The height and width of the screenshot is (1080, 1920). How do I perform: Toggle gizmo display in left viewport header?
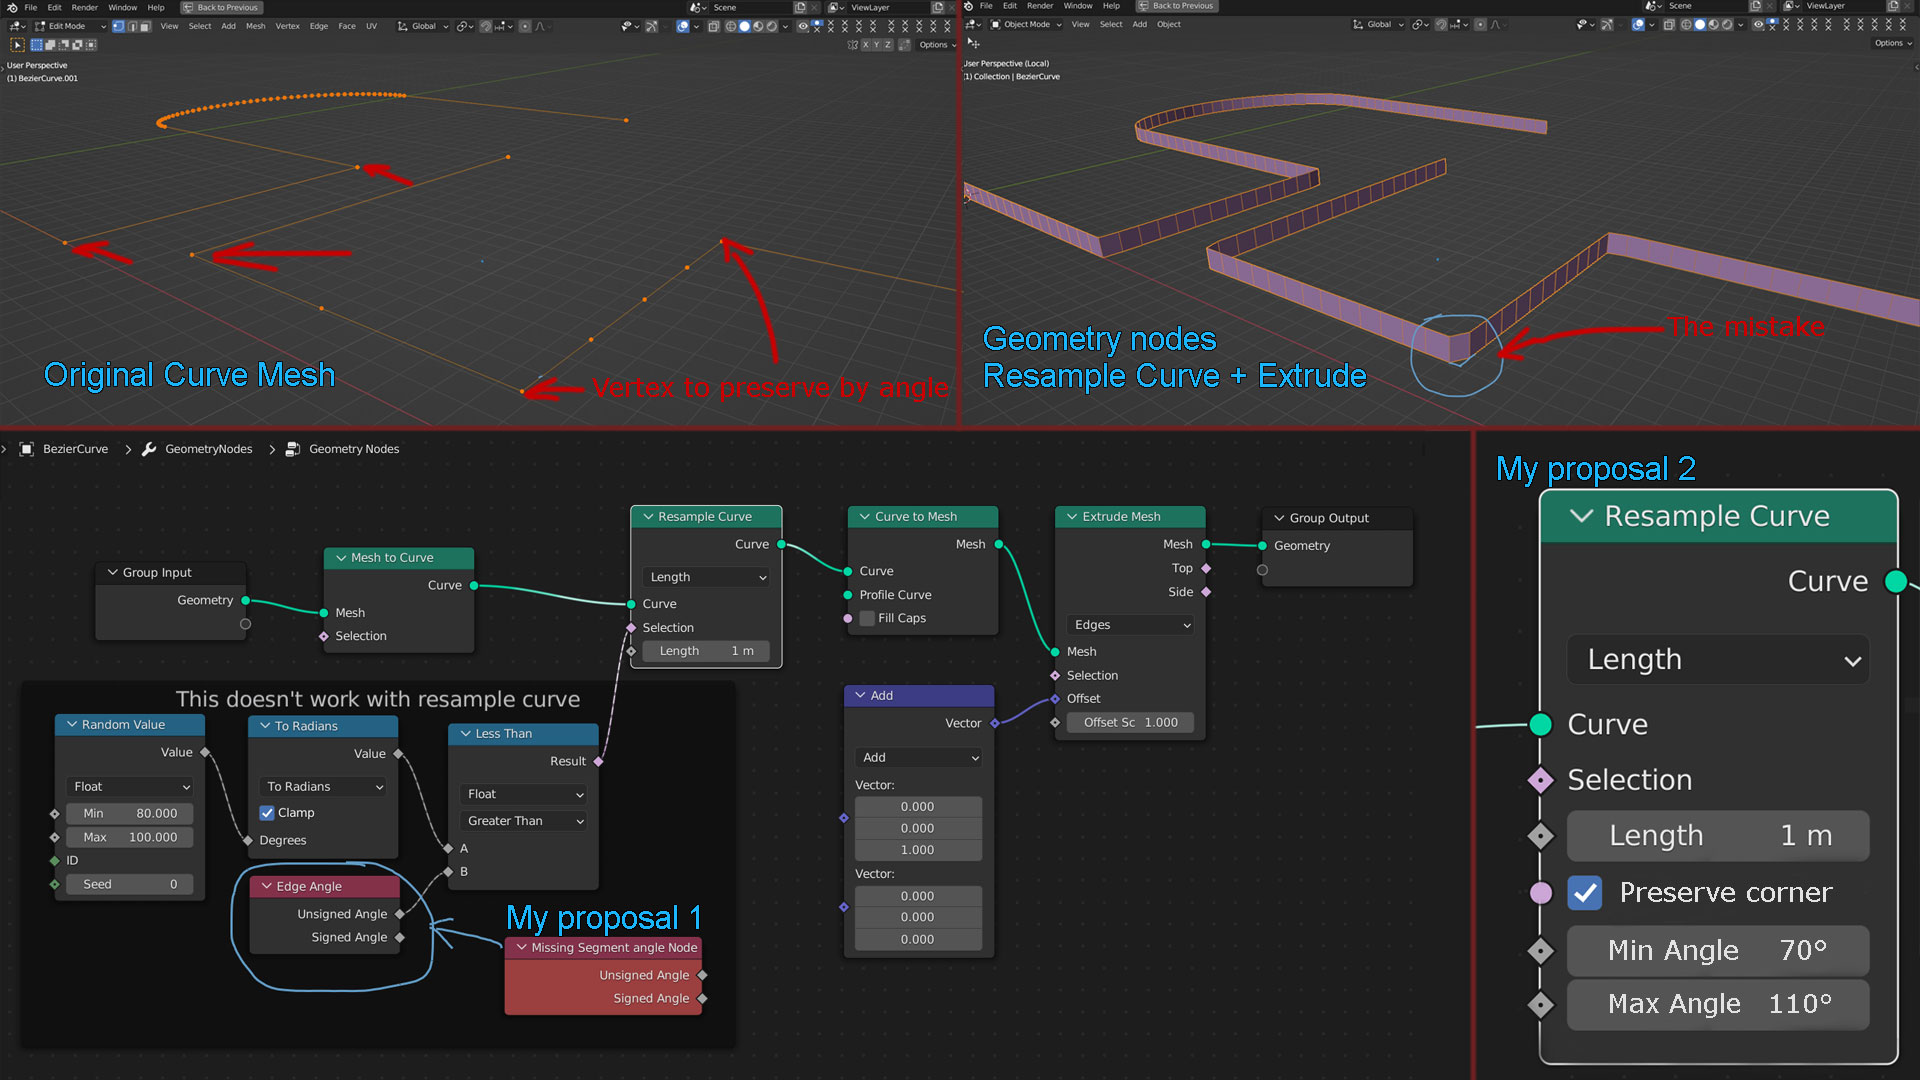(651, 26)
